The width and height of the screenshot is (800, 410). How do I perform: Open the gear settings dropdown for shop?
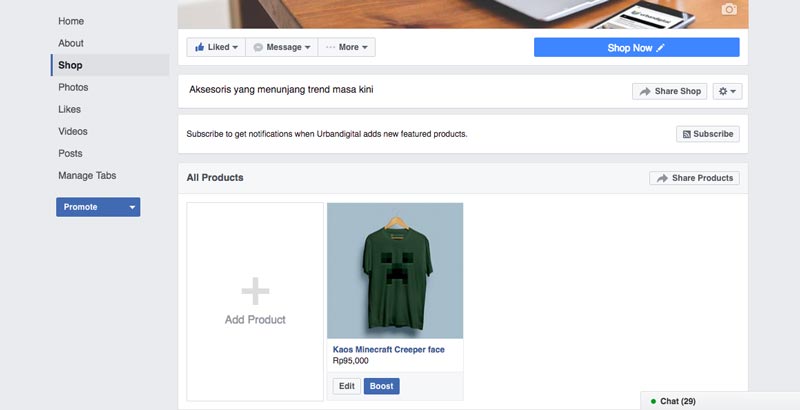point(728,91)
